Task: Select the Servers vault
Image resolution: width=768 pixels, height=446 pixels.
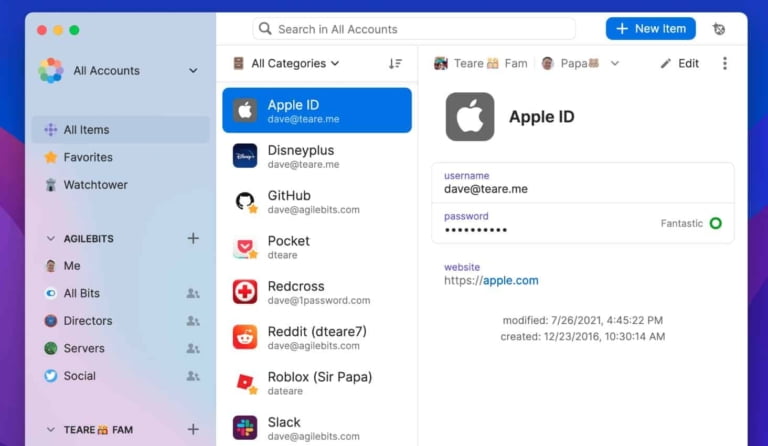Action: click(120, 348)
